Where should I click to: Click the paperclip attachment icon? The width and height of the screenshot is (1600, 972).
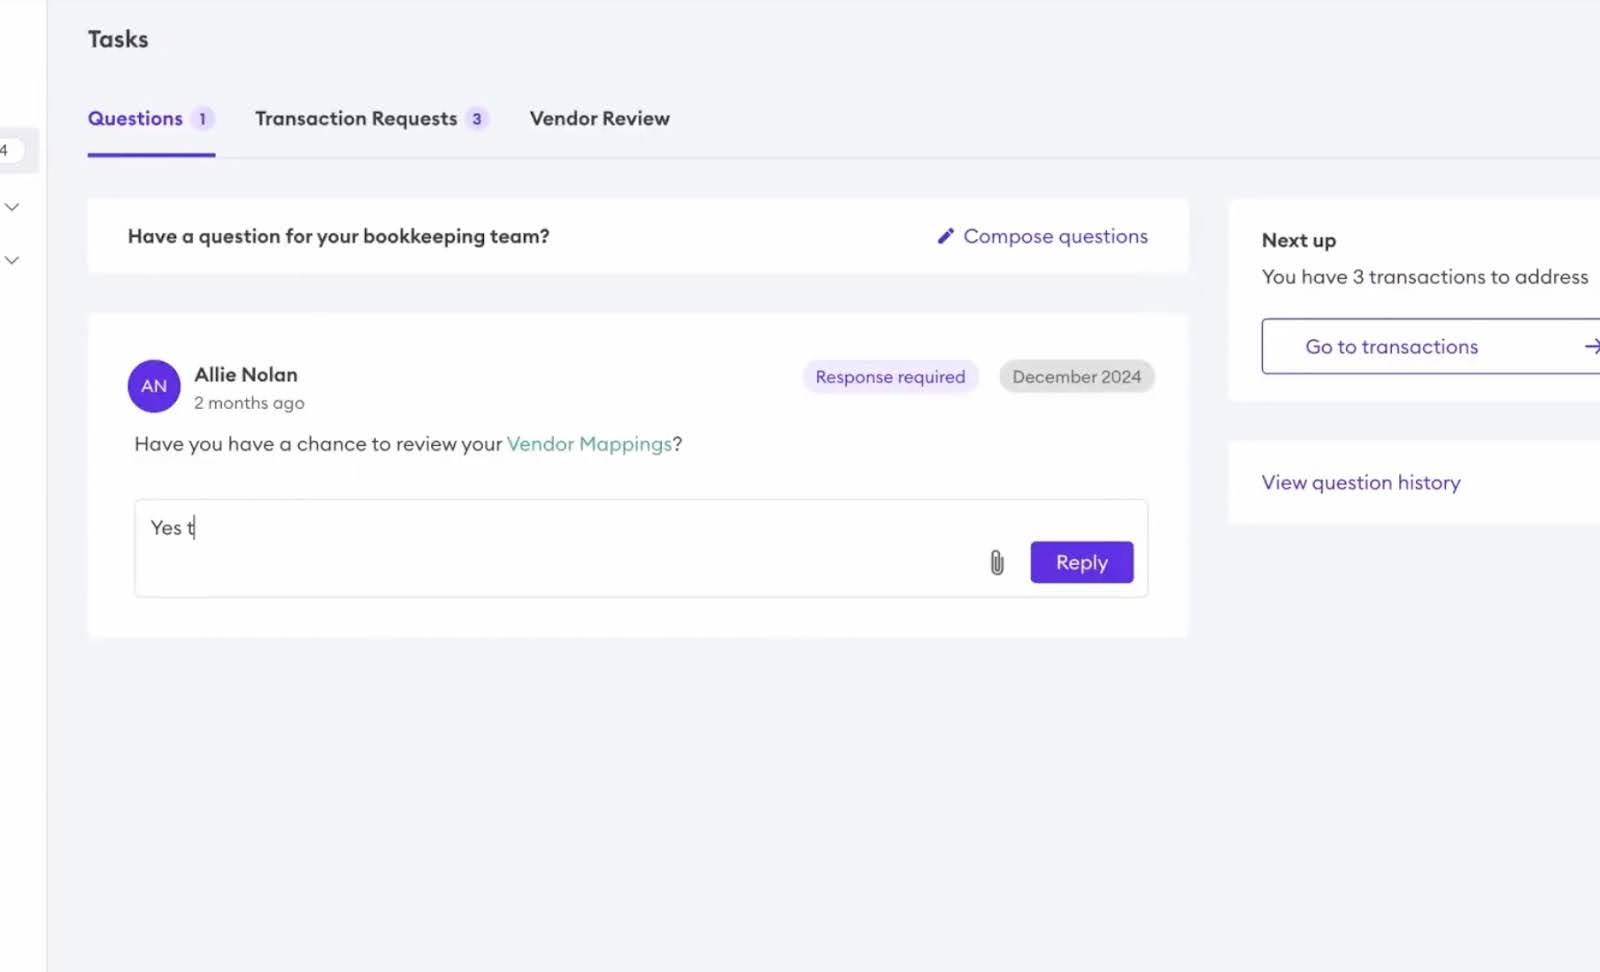[x=996, y=562]
